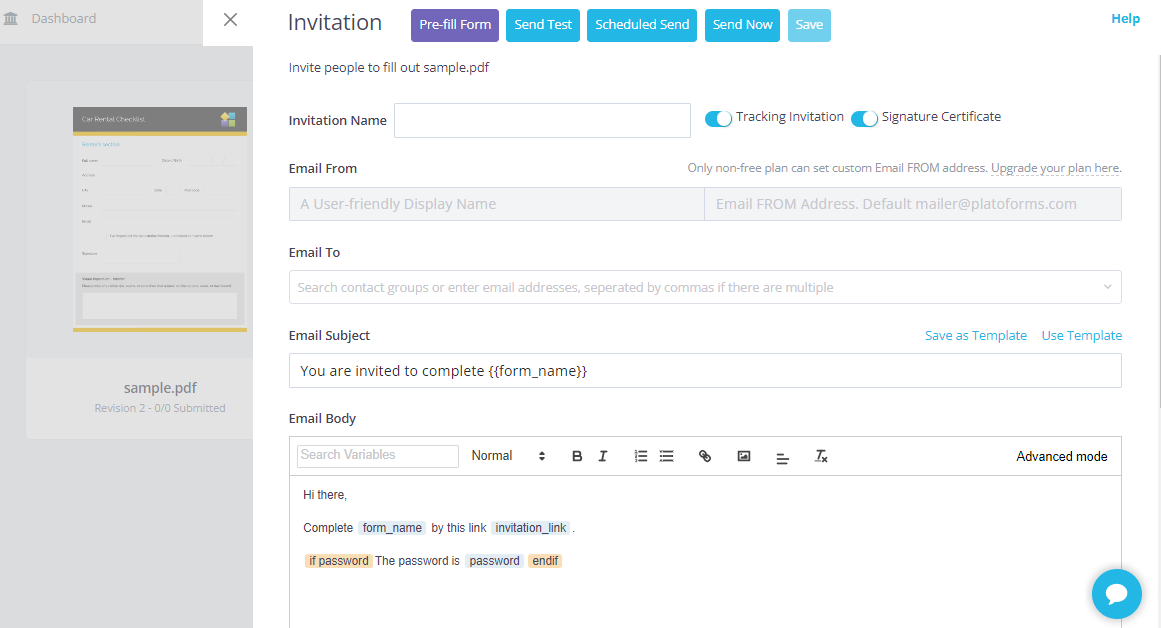Open the Normal text style dropdown
Viewport: 1161px width, 628px height.
(508, 456)
